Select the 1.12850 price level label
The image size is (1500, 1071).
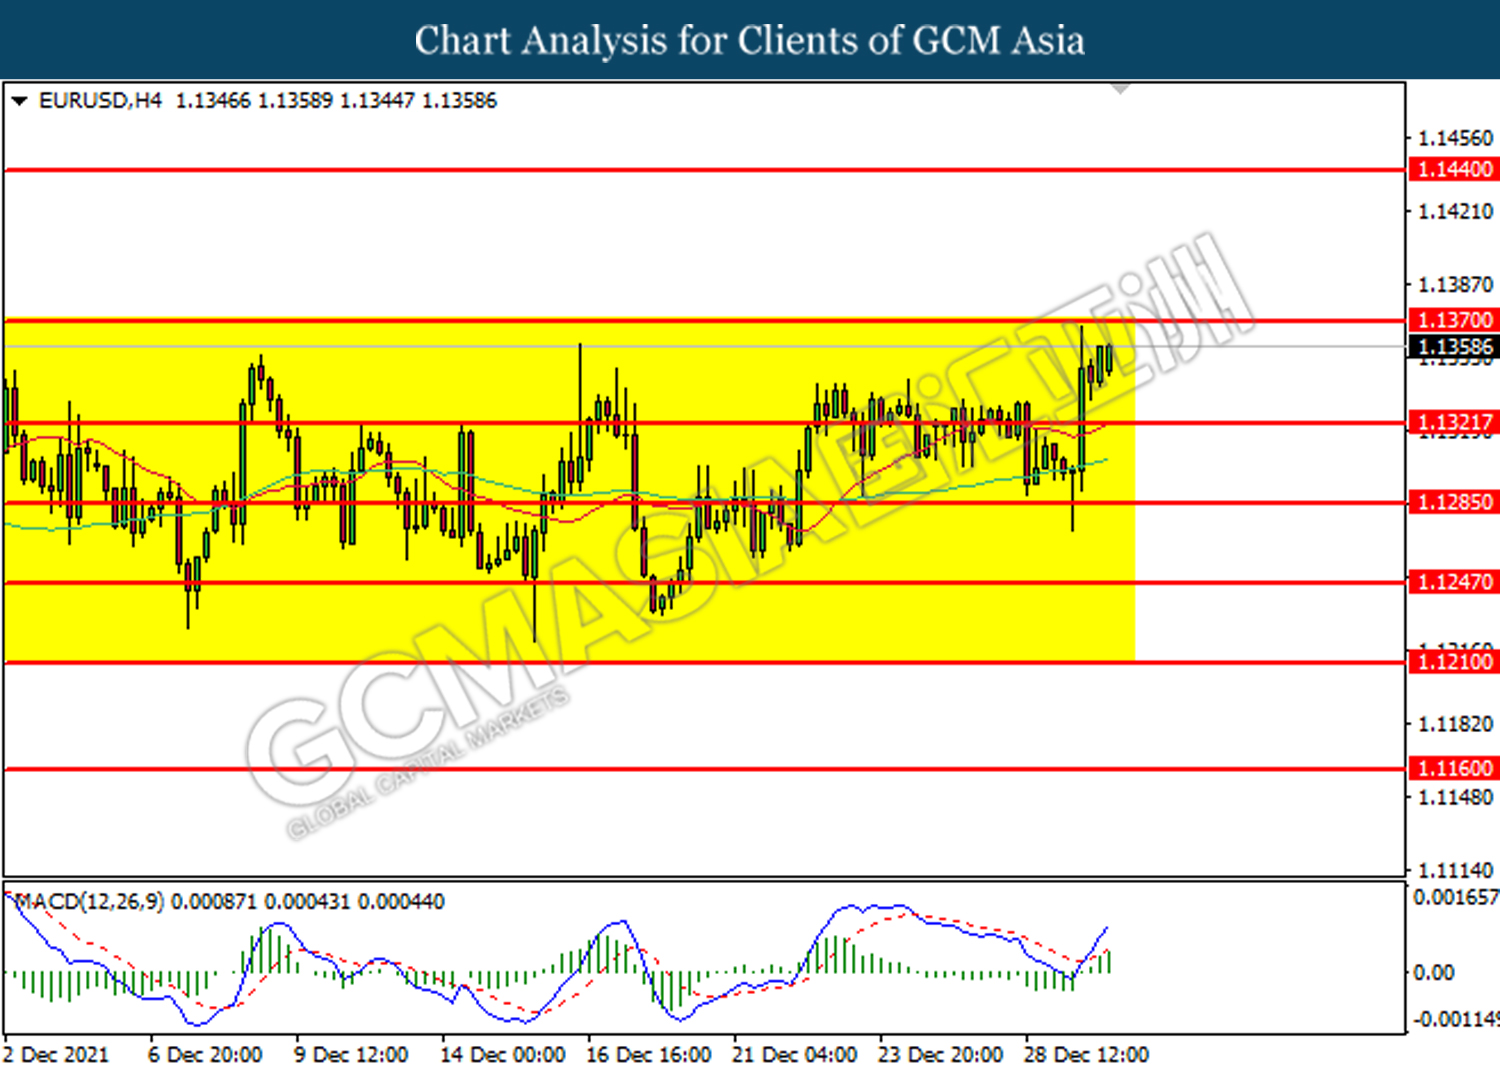point(1454,502)
